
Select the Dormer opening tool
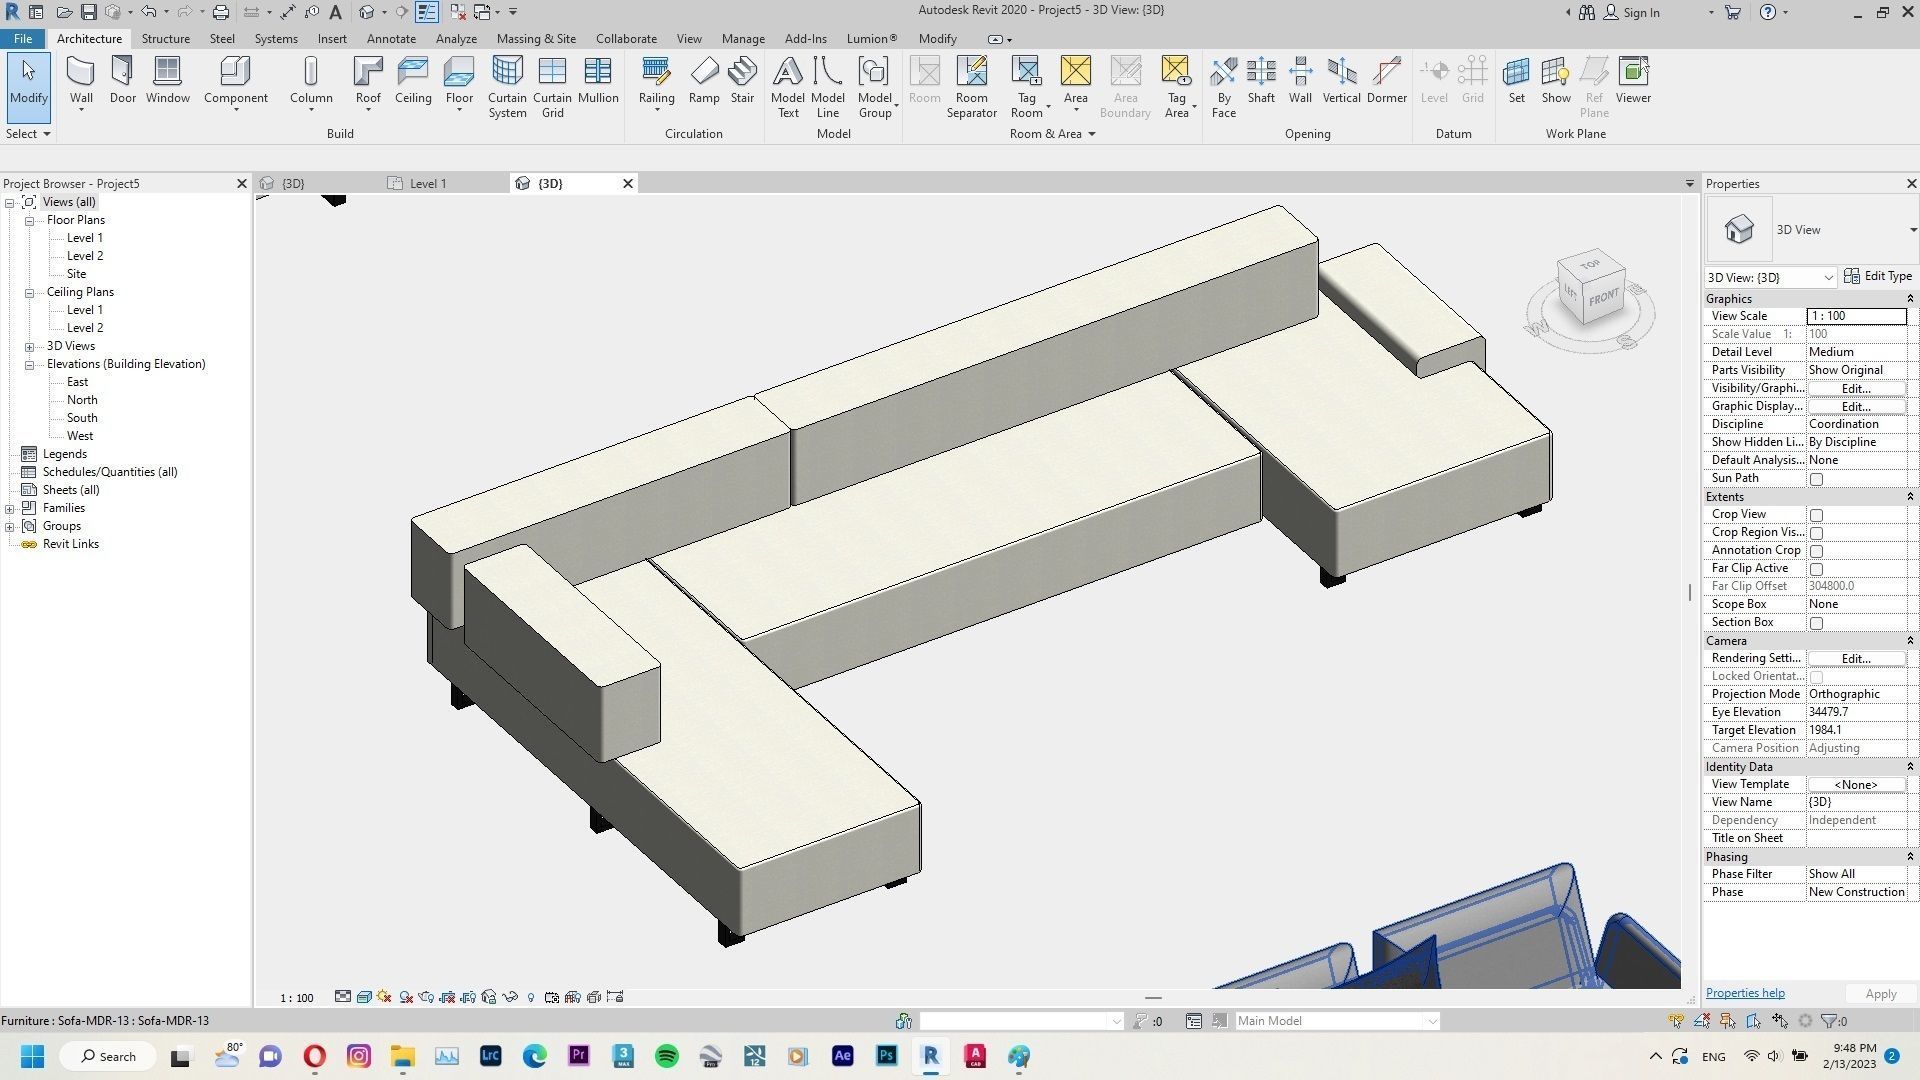[1387, 81]
